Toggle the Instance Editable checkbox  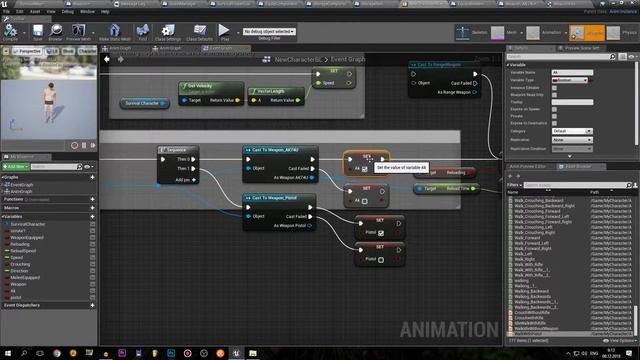pos(554,88)
